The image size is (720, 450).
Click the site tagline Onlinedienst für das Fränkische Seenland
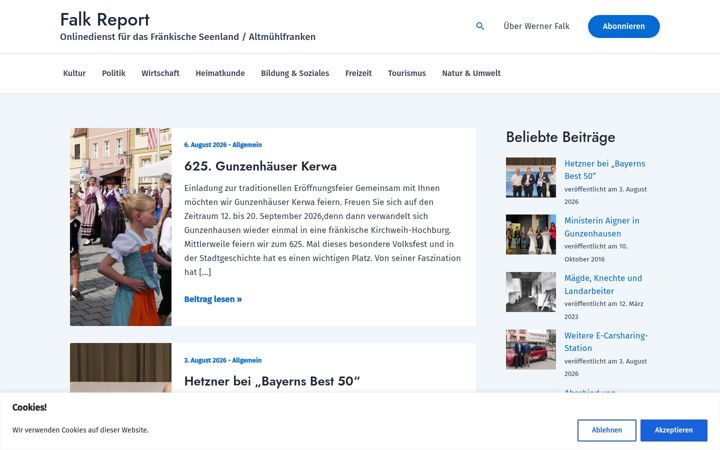pos(187,37)
